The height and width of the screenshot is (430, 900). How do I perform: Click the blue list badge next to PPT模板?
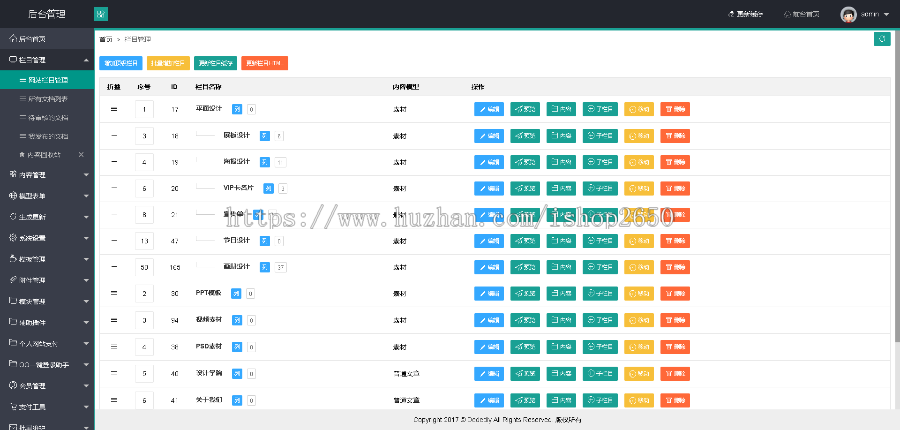click(x=236, y=293)
